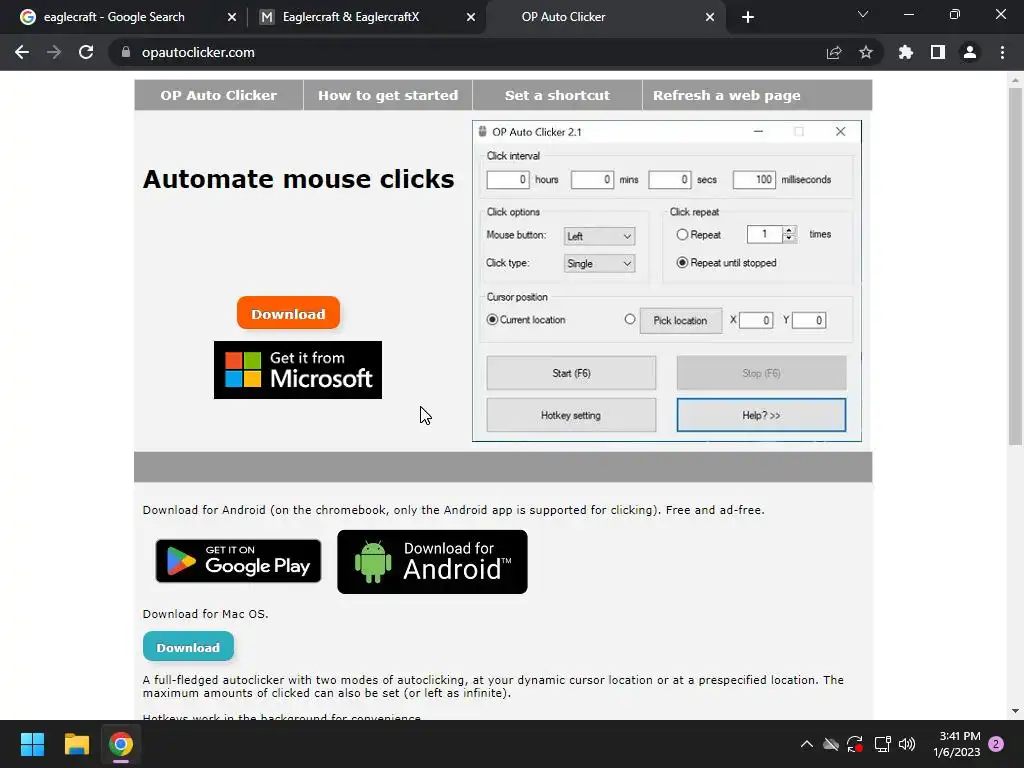Select Current location radio button
Screen dimensions: 1024x768
(x=492, y=319)
